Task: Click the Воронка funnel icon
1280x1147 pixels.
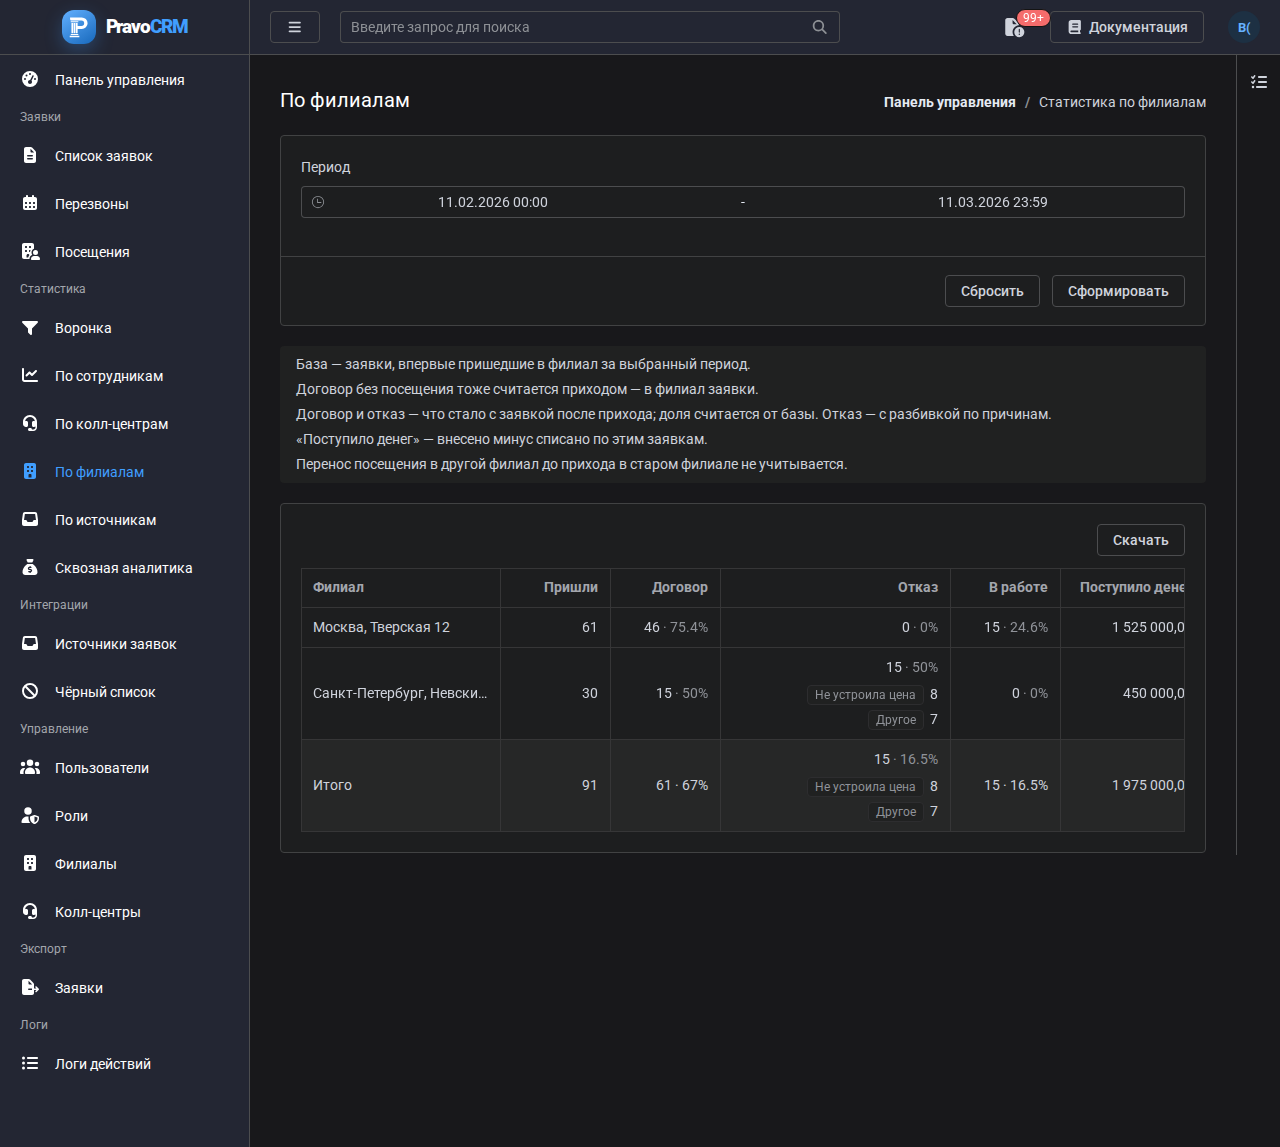Action: click(x=30, y=328)
